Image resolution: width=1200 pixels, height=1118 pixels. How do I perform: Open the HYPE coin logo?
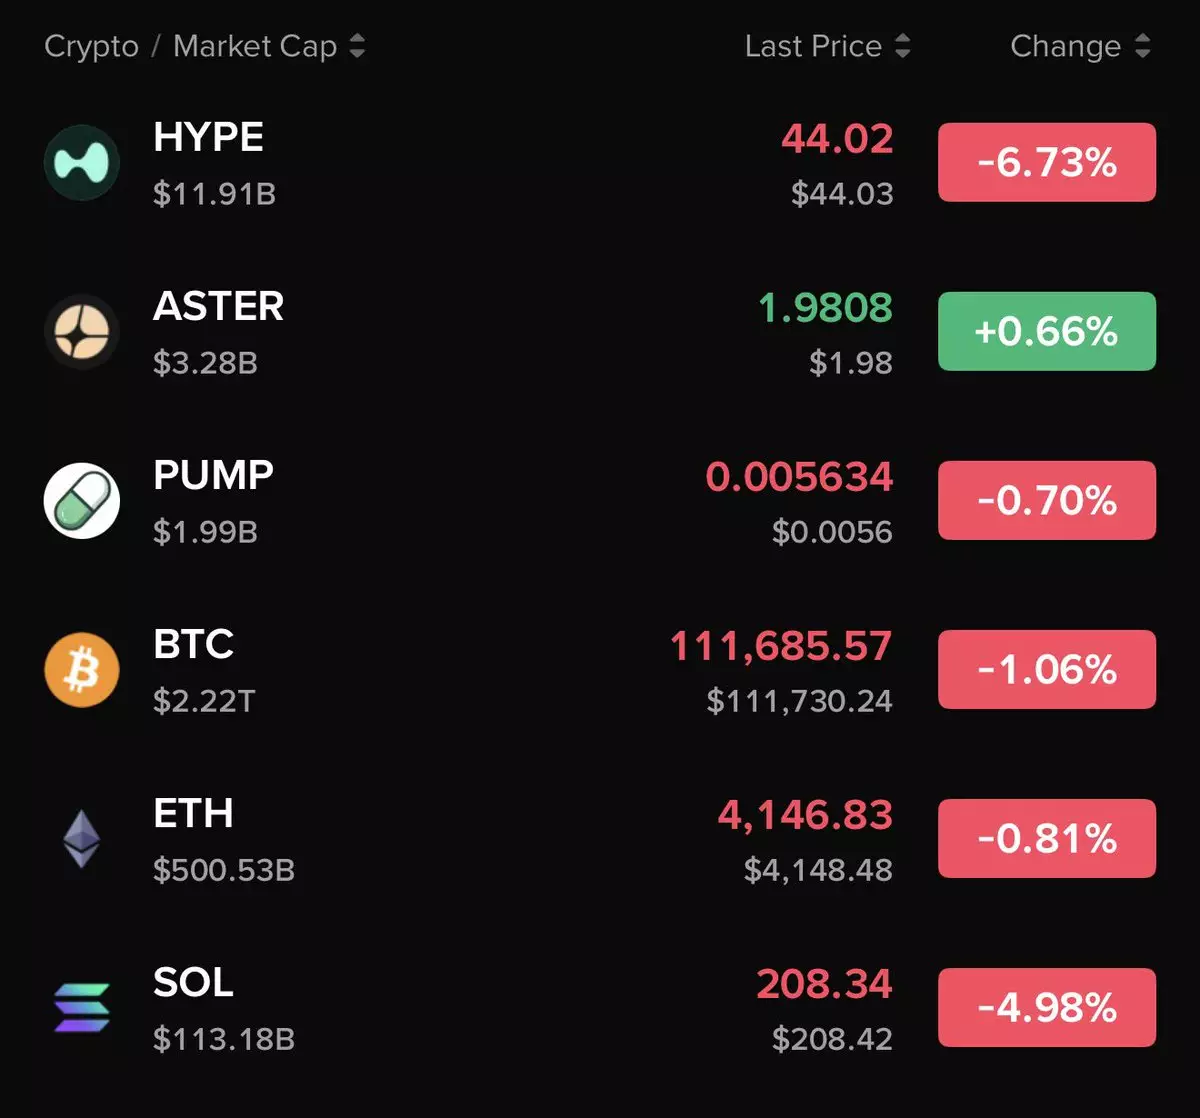click(x=82, y=162)
